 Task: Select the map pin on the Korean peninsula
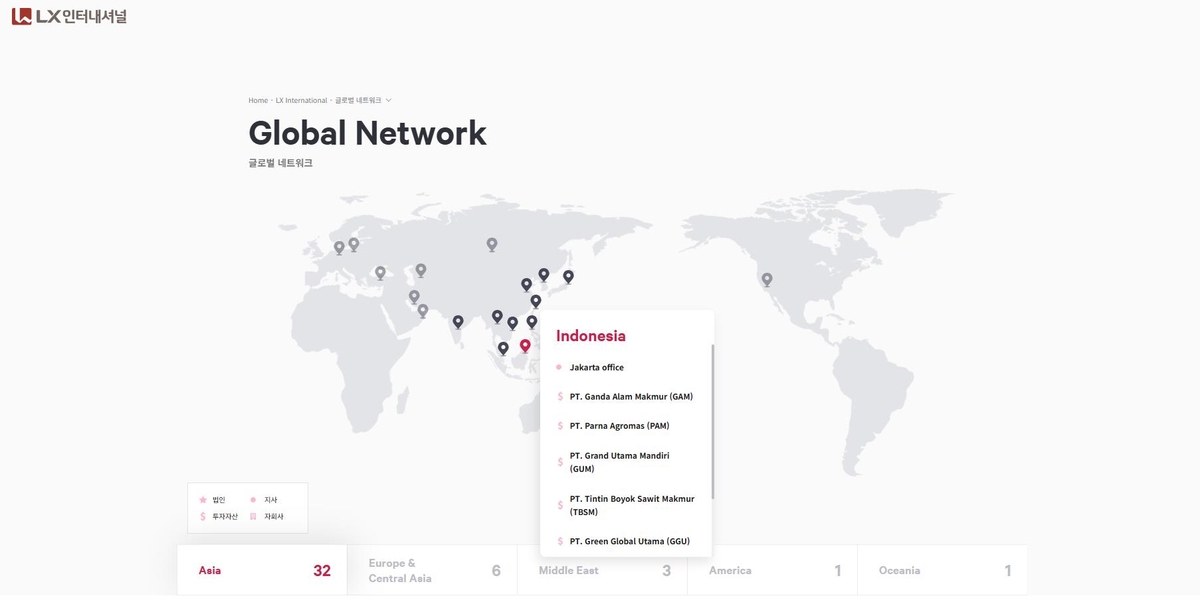tap(544, 274)
